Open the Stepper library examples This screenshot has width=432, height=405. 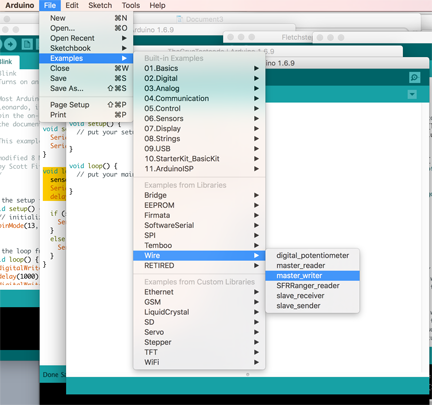pos(199,342)
